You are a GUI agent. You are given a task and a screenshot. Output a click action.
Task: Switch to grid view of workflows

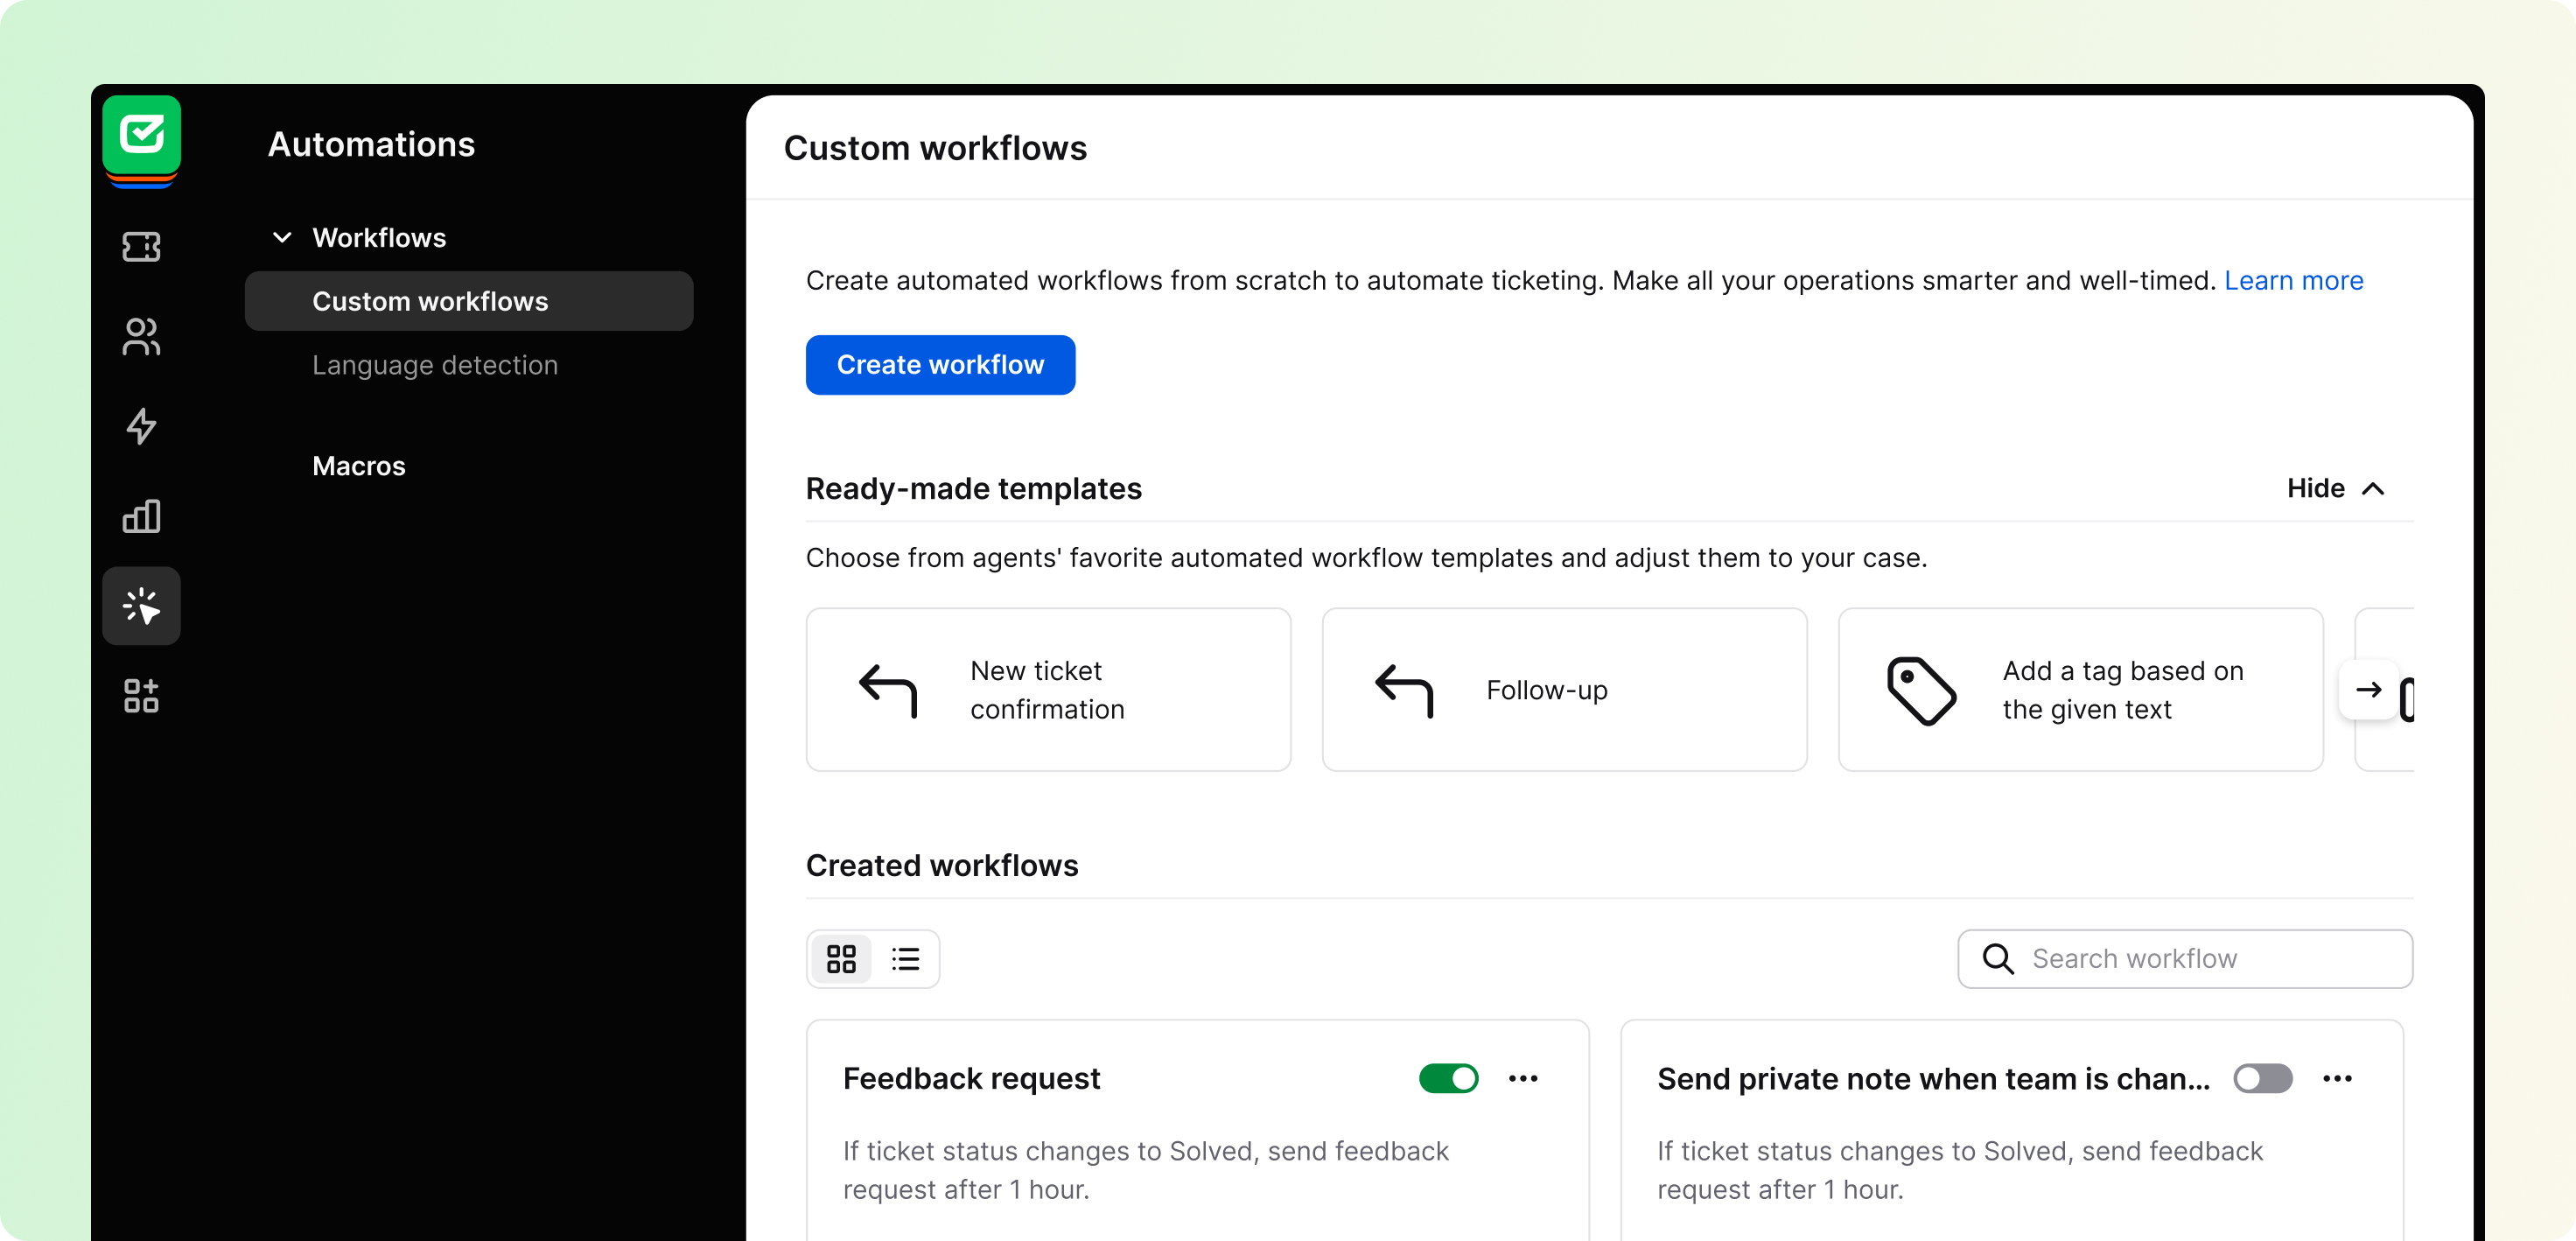point(841,959)
